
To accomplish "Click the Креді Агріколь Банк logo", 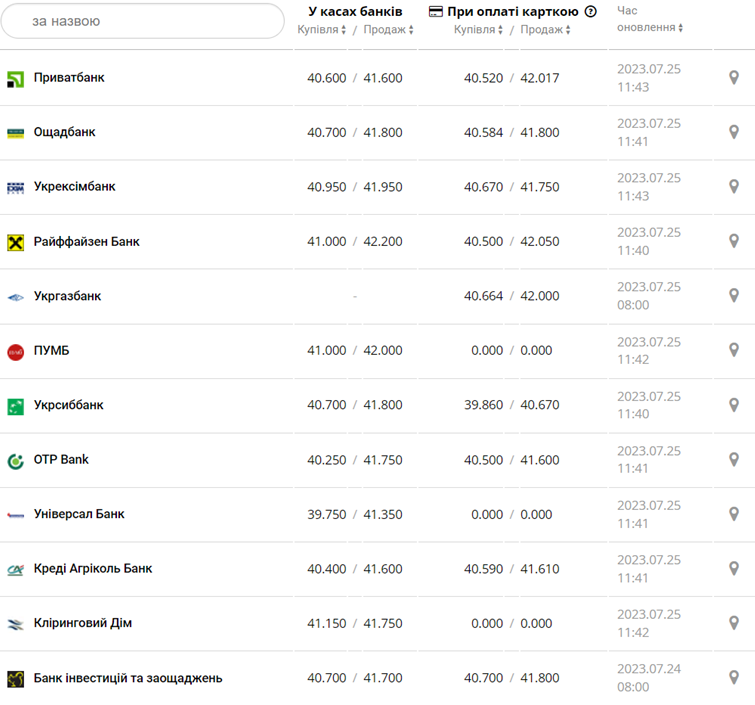I will [x=15, y=569].
